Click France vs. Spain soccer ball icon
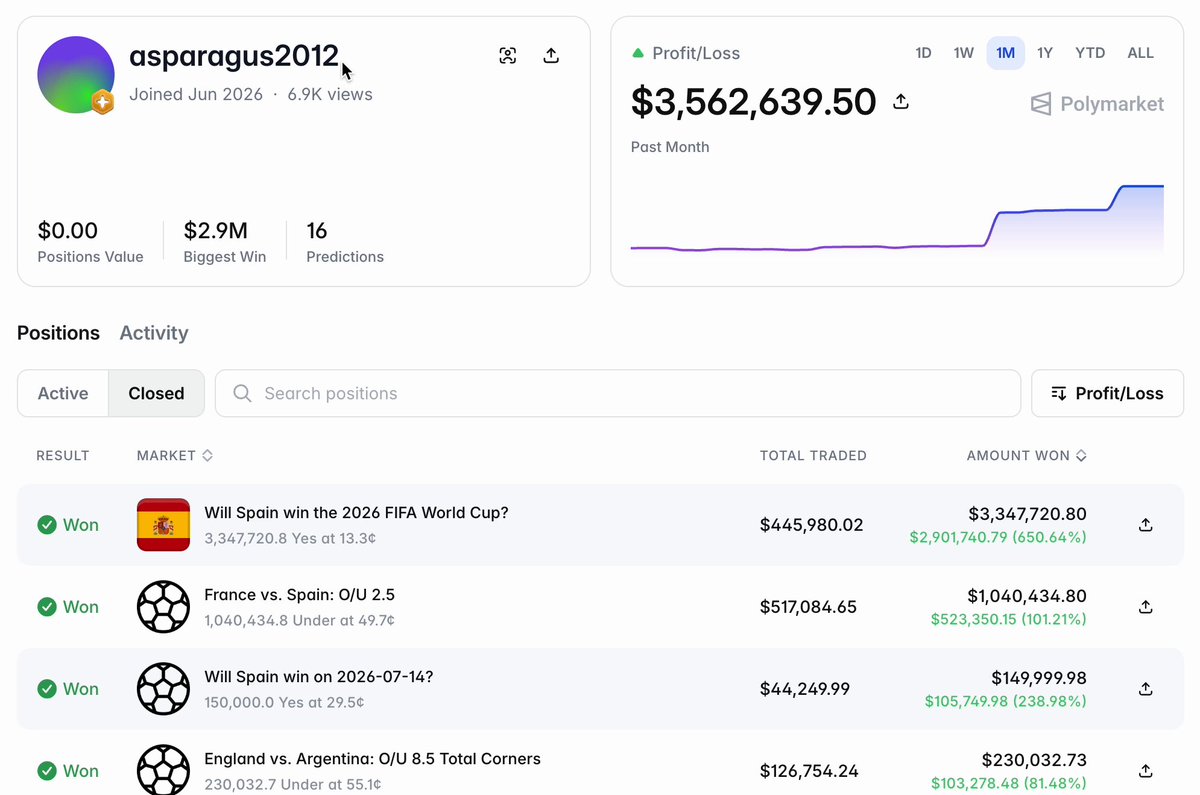Viewport: 1200px width, 795px height. coord(163,607)
